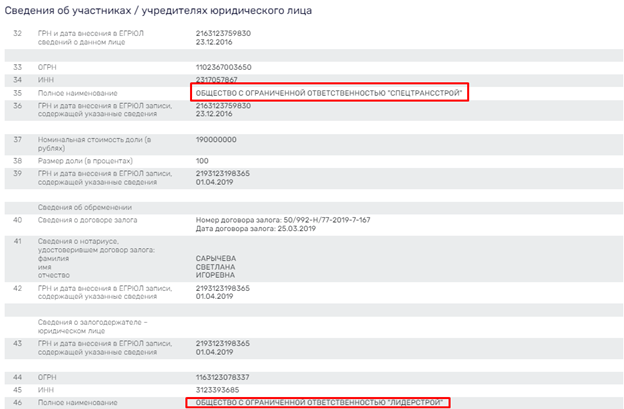Screen dimensions: 624x409
Task: Click label 'Размер доли (в процентах)'
Action: [85, 161]
